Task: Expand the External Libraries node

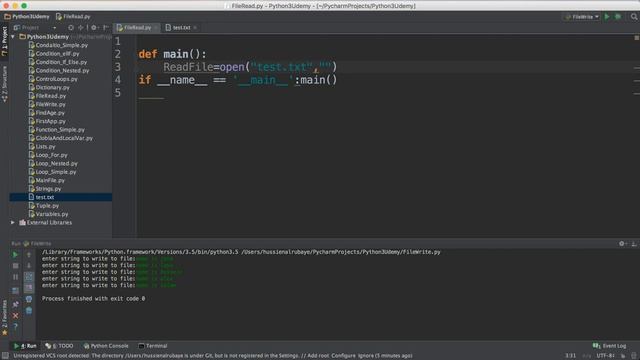Action: point(13,222)
